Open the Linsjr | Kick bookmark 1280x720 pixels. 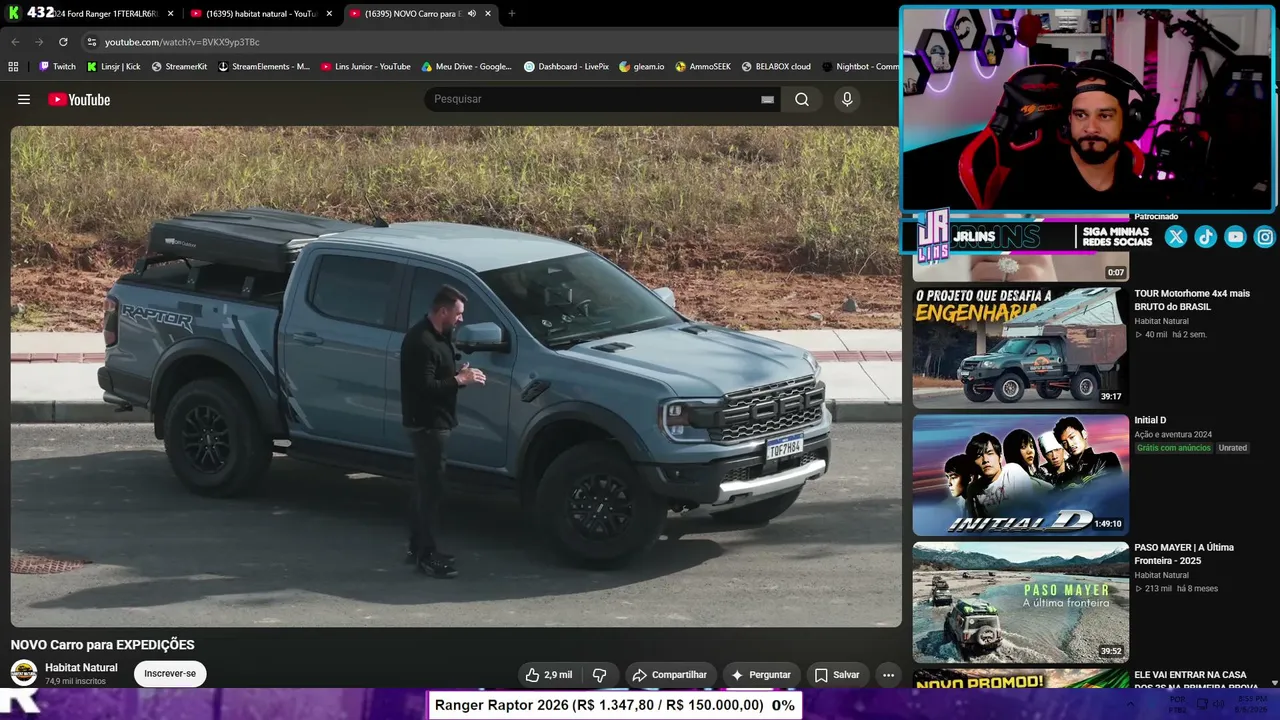tap(114, 67)
